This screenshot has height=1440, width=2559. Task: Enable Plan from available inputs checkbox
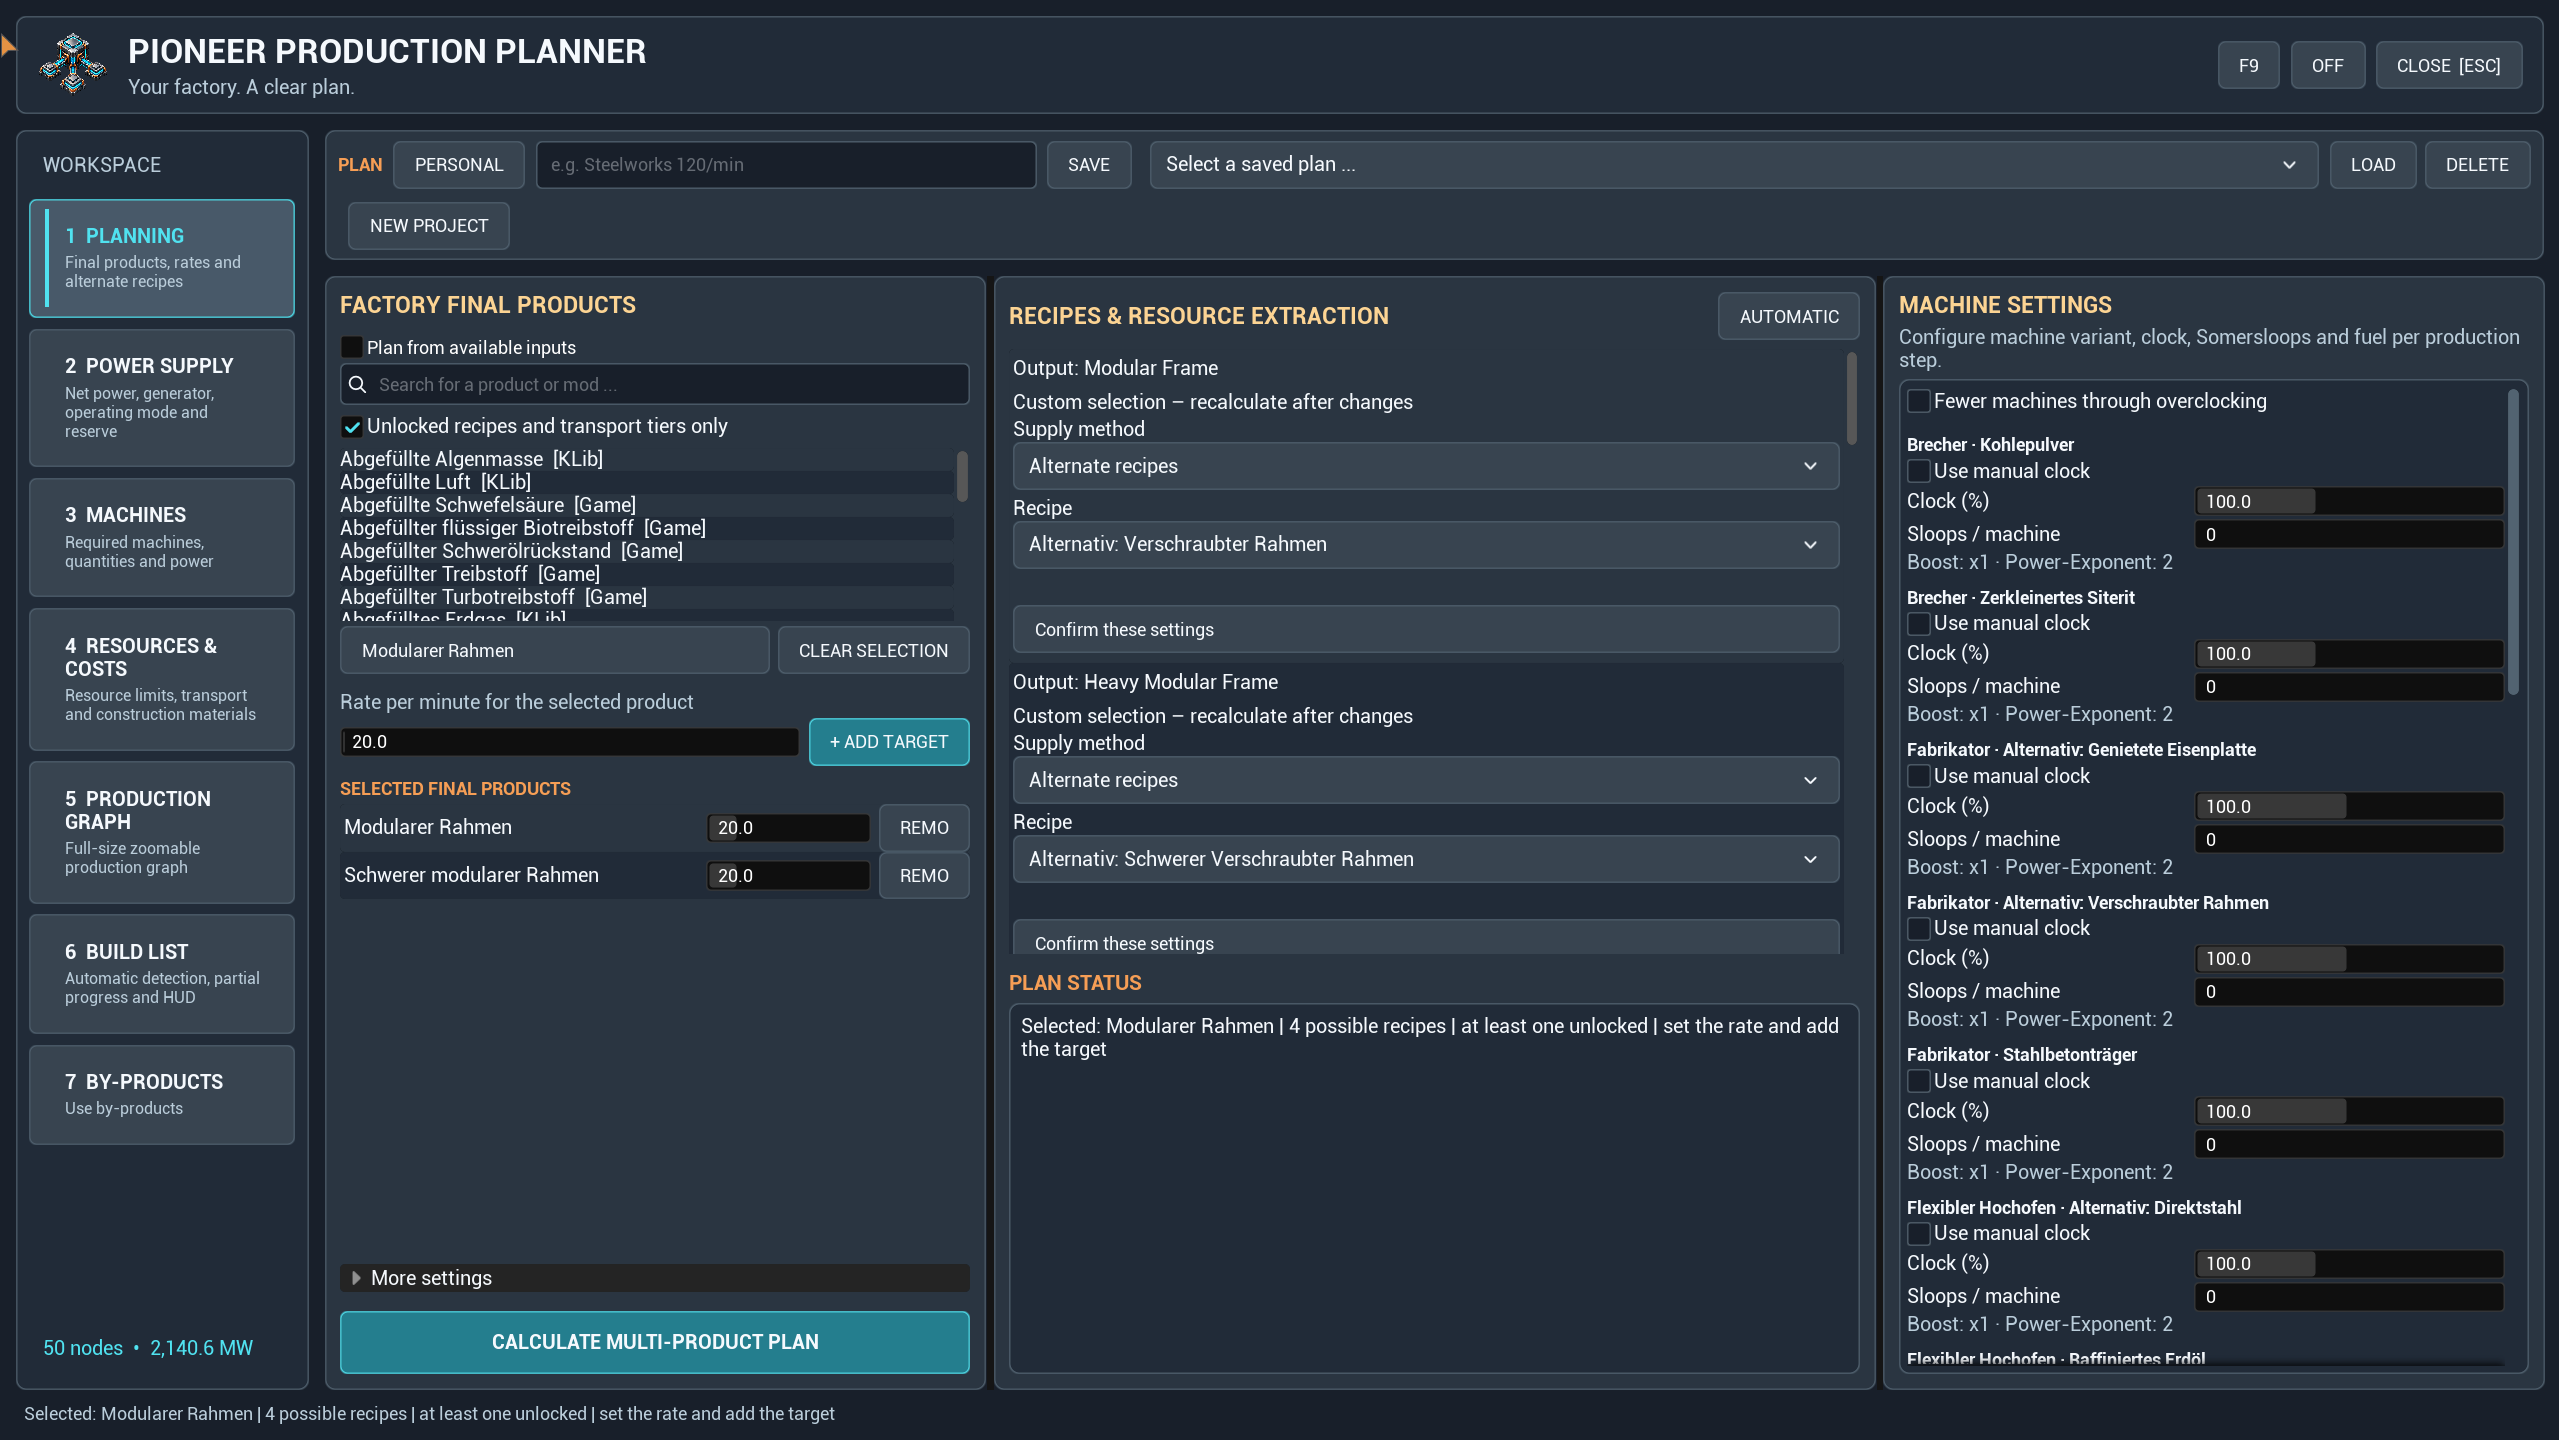point(352,347)
